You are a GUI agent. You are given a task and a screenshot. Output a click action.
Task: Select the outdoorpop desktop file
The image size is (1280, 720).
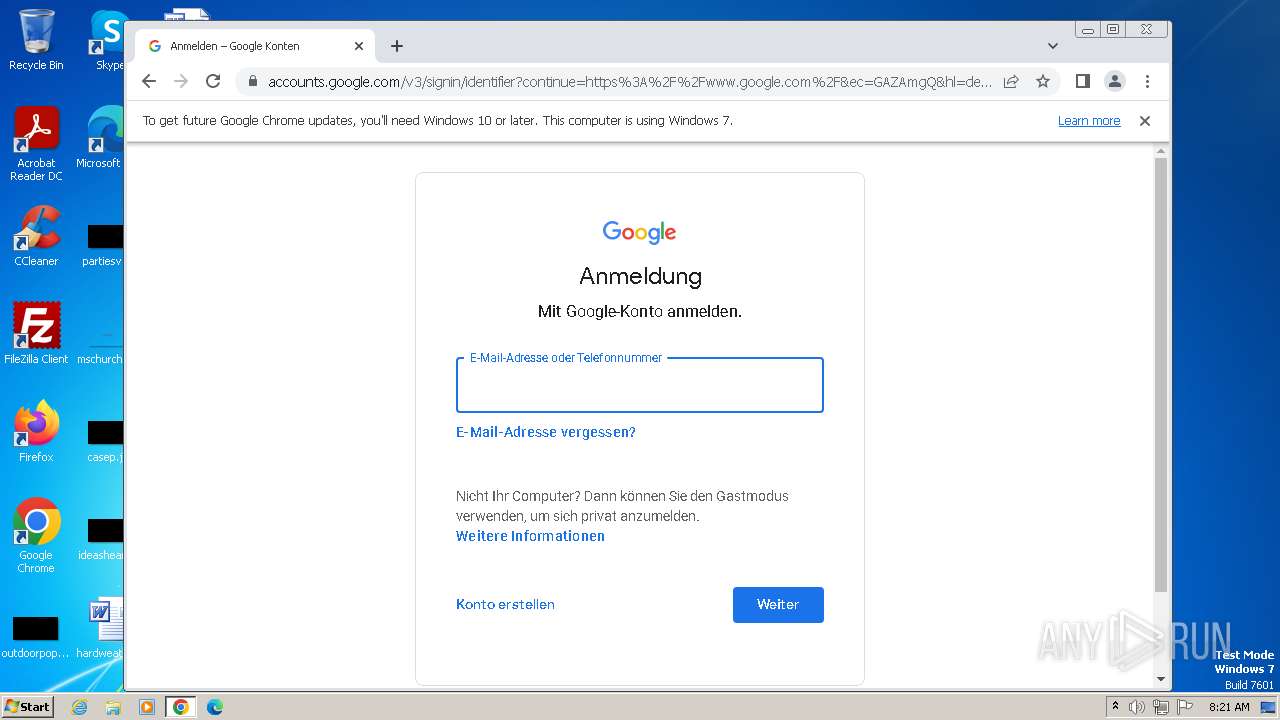[36, 637]
